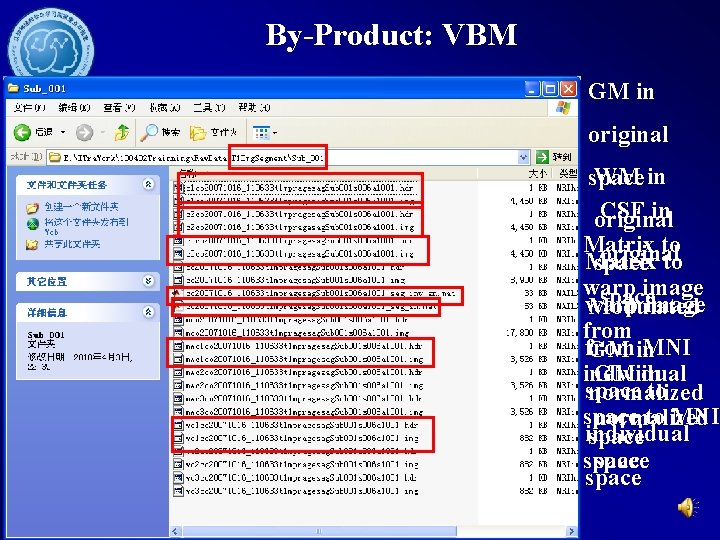Viewport: 720px width, 540px height.
Task: Open the 查看(V) menu
Action: pyautogui.click(x=119, y=107)
